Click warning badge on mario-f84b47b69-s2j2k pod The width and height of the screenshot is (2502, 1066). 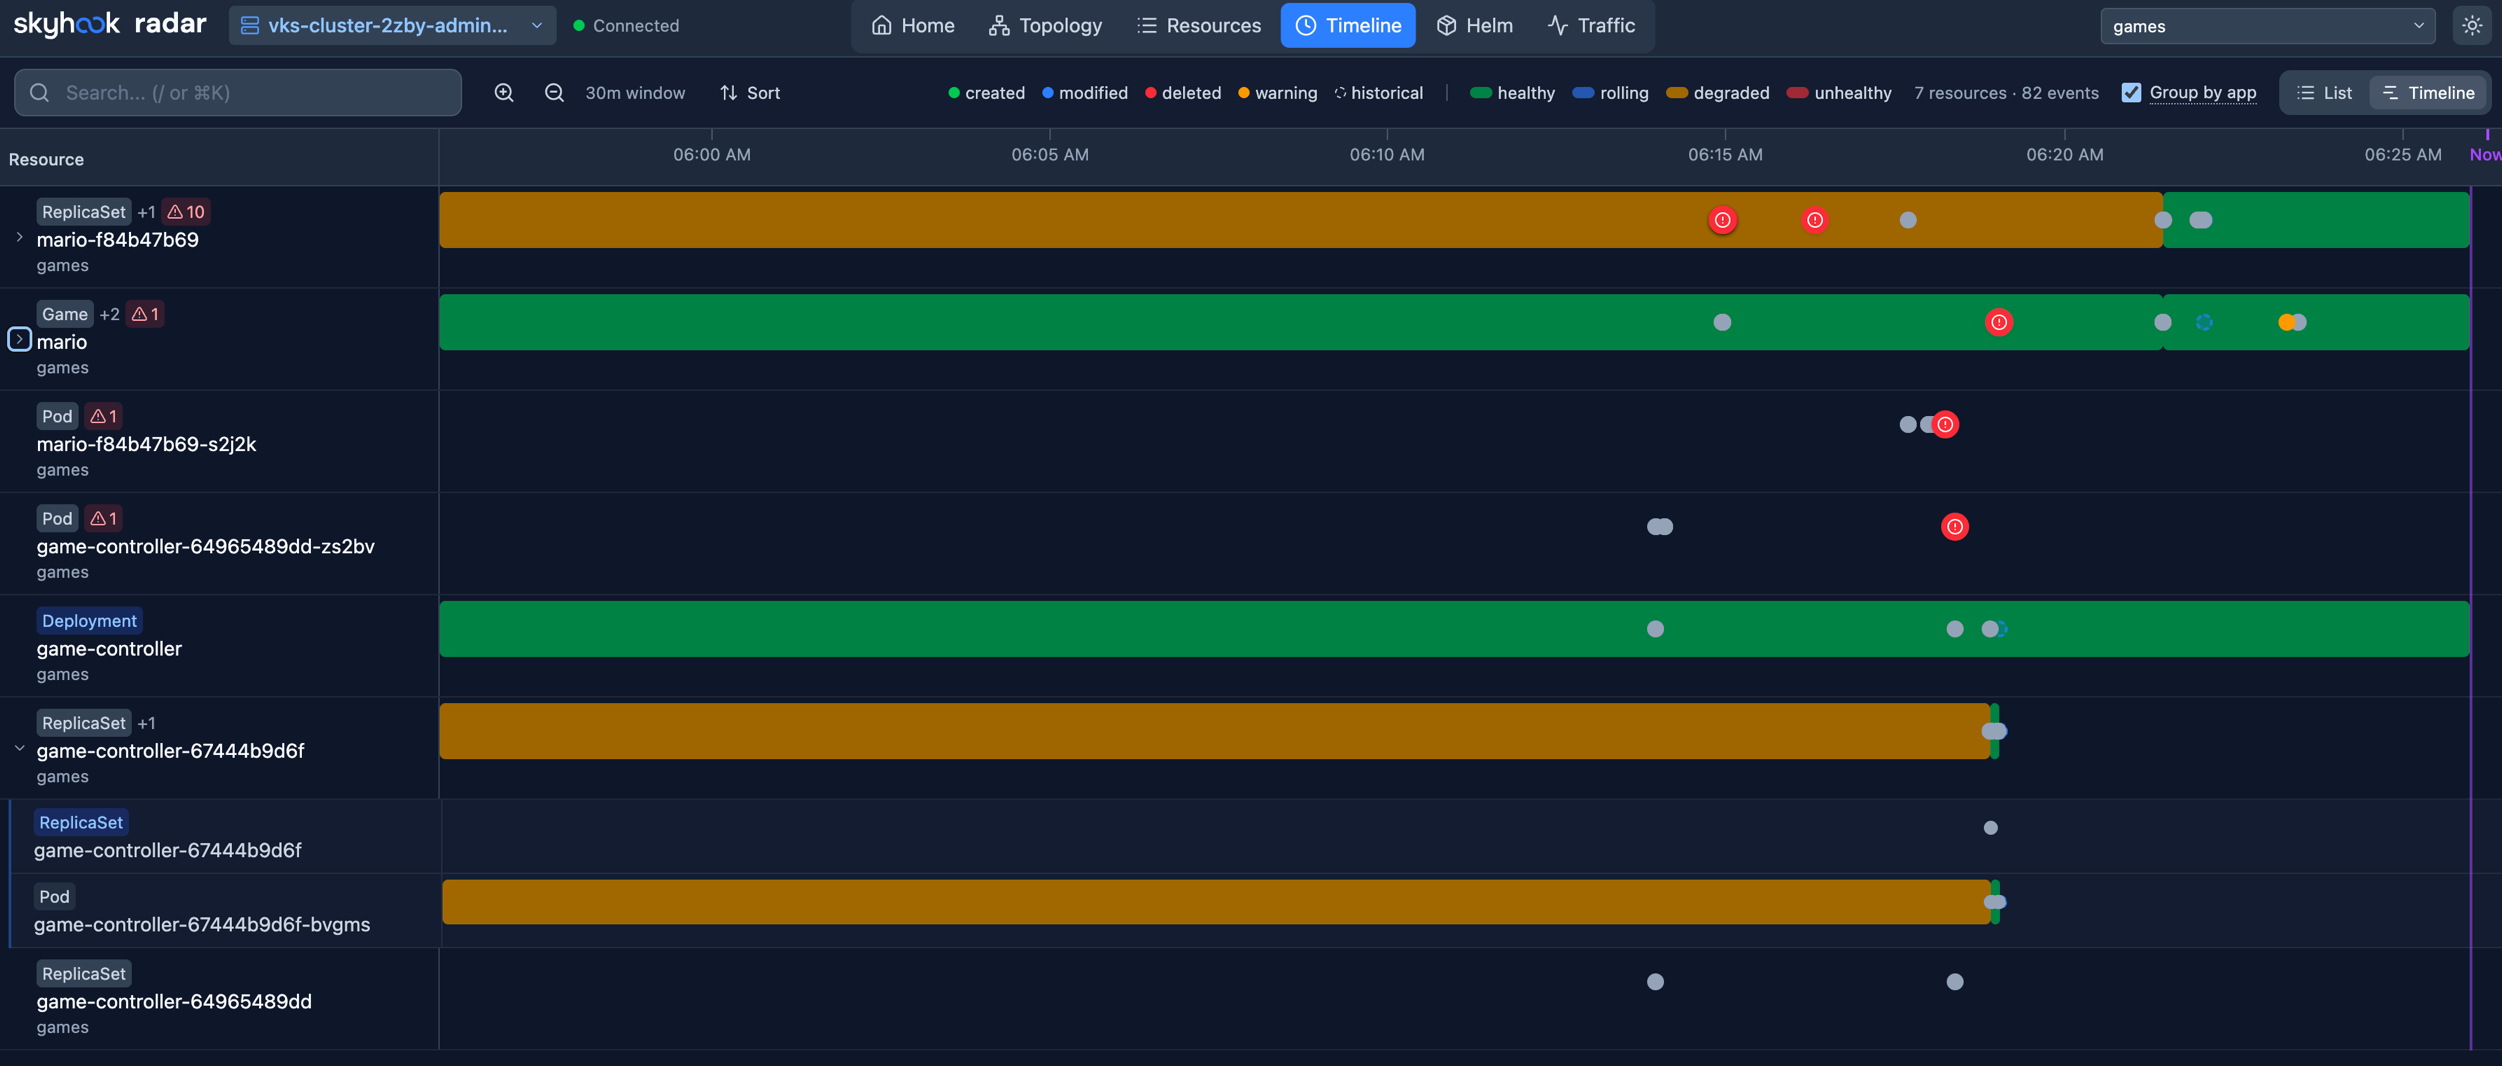tap(103, 416)
